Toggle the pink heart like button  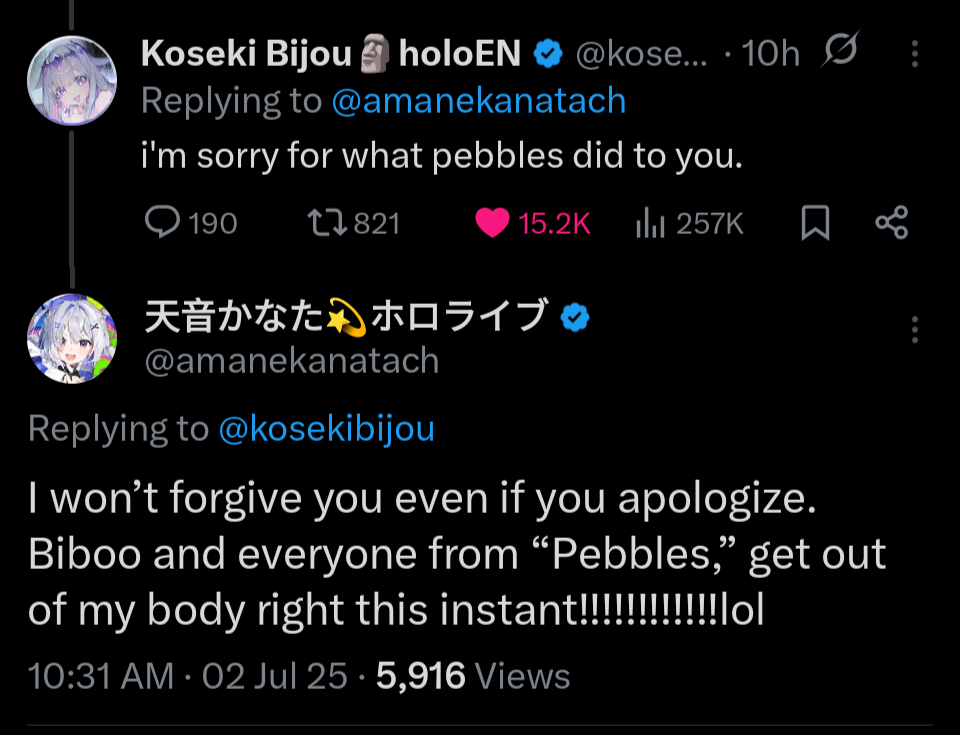click(492, 222)
